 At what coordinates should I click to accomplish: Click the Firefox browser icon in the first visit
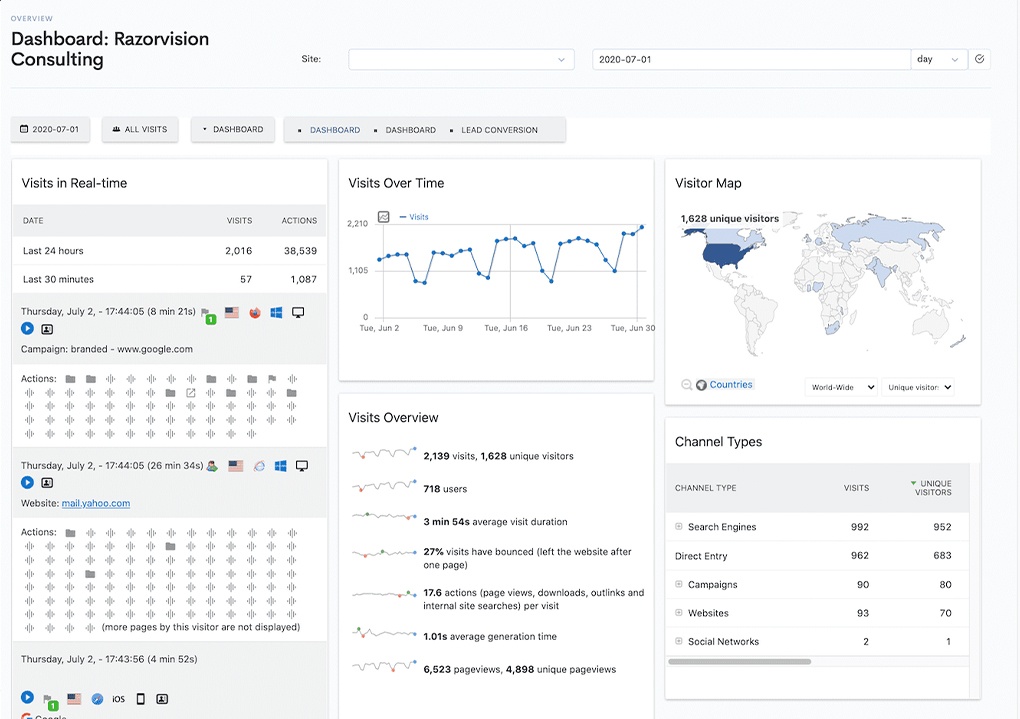tap(255, 313)
